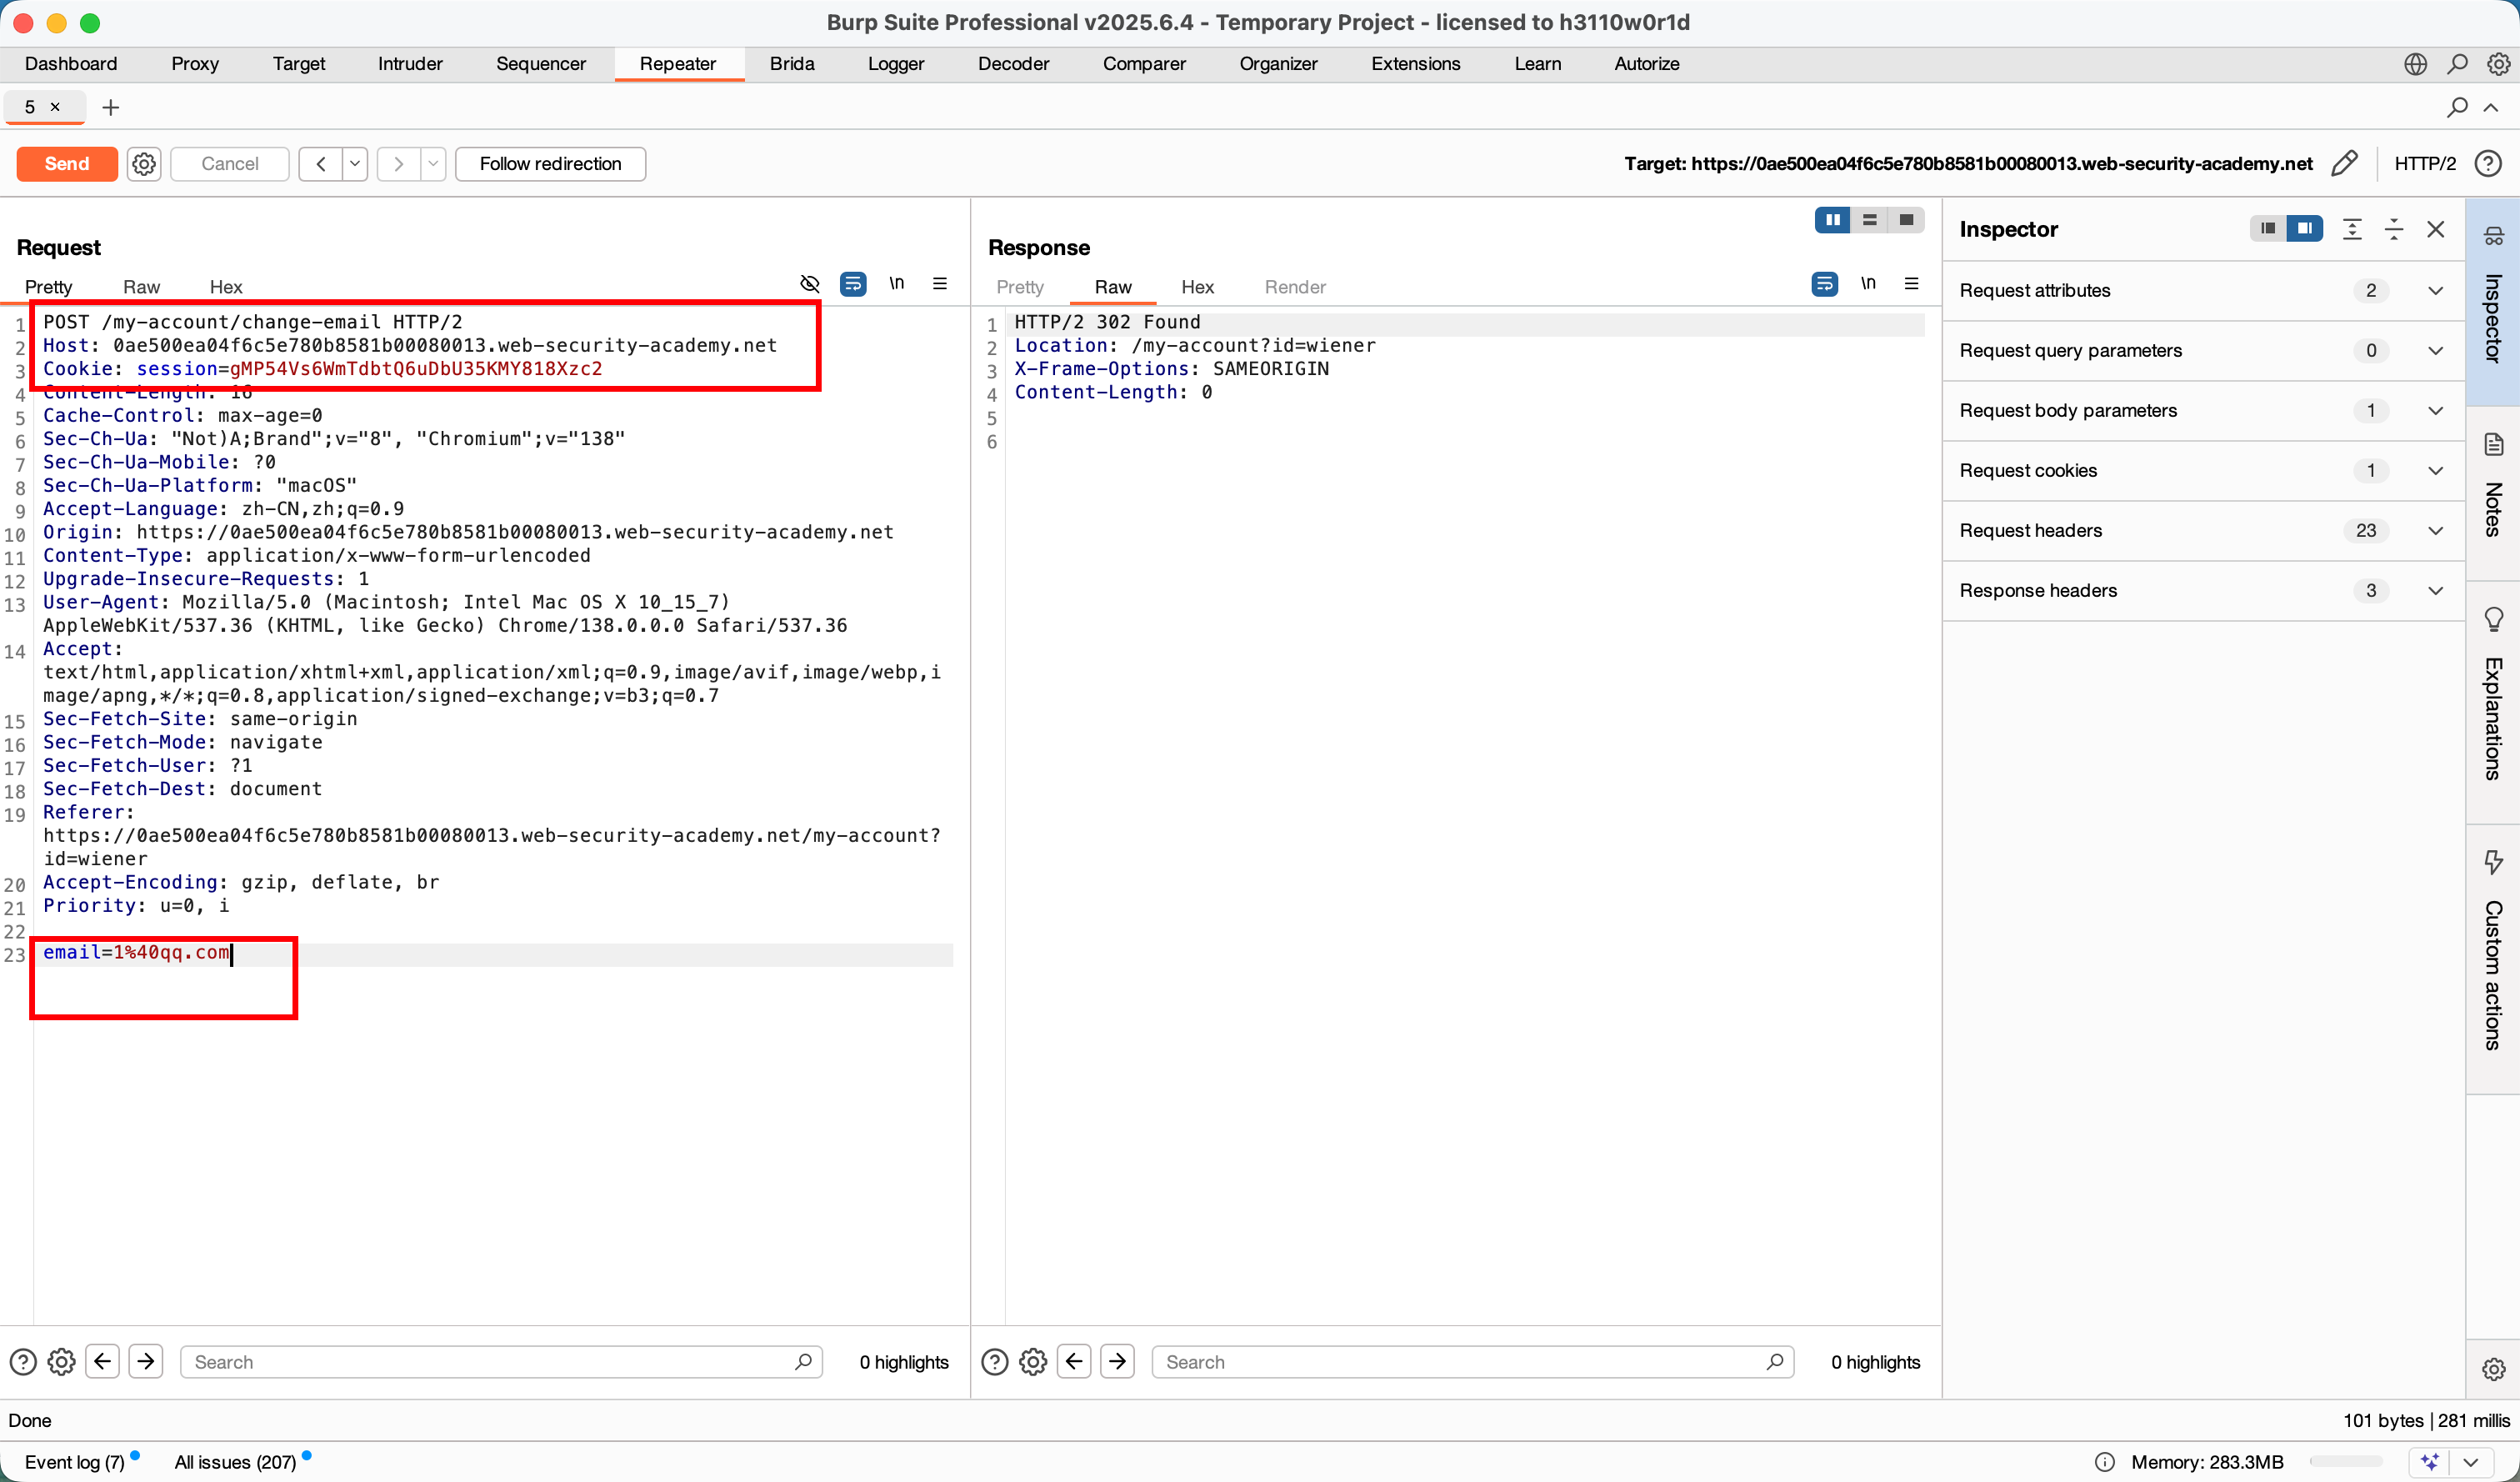Add a new Repeater tab
Screen dimensions: 2520x1482
pos(111,107)
